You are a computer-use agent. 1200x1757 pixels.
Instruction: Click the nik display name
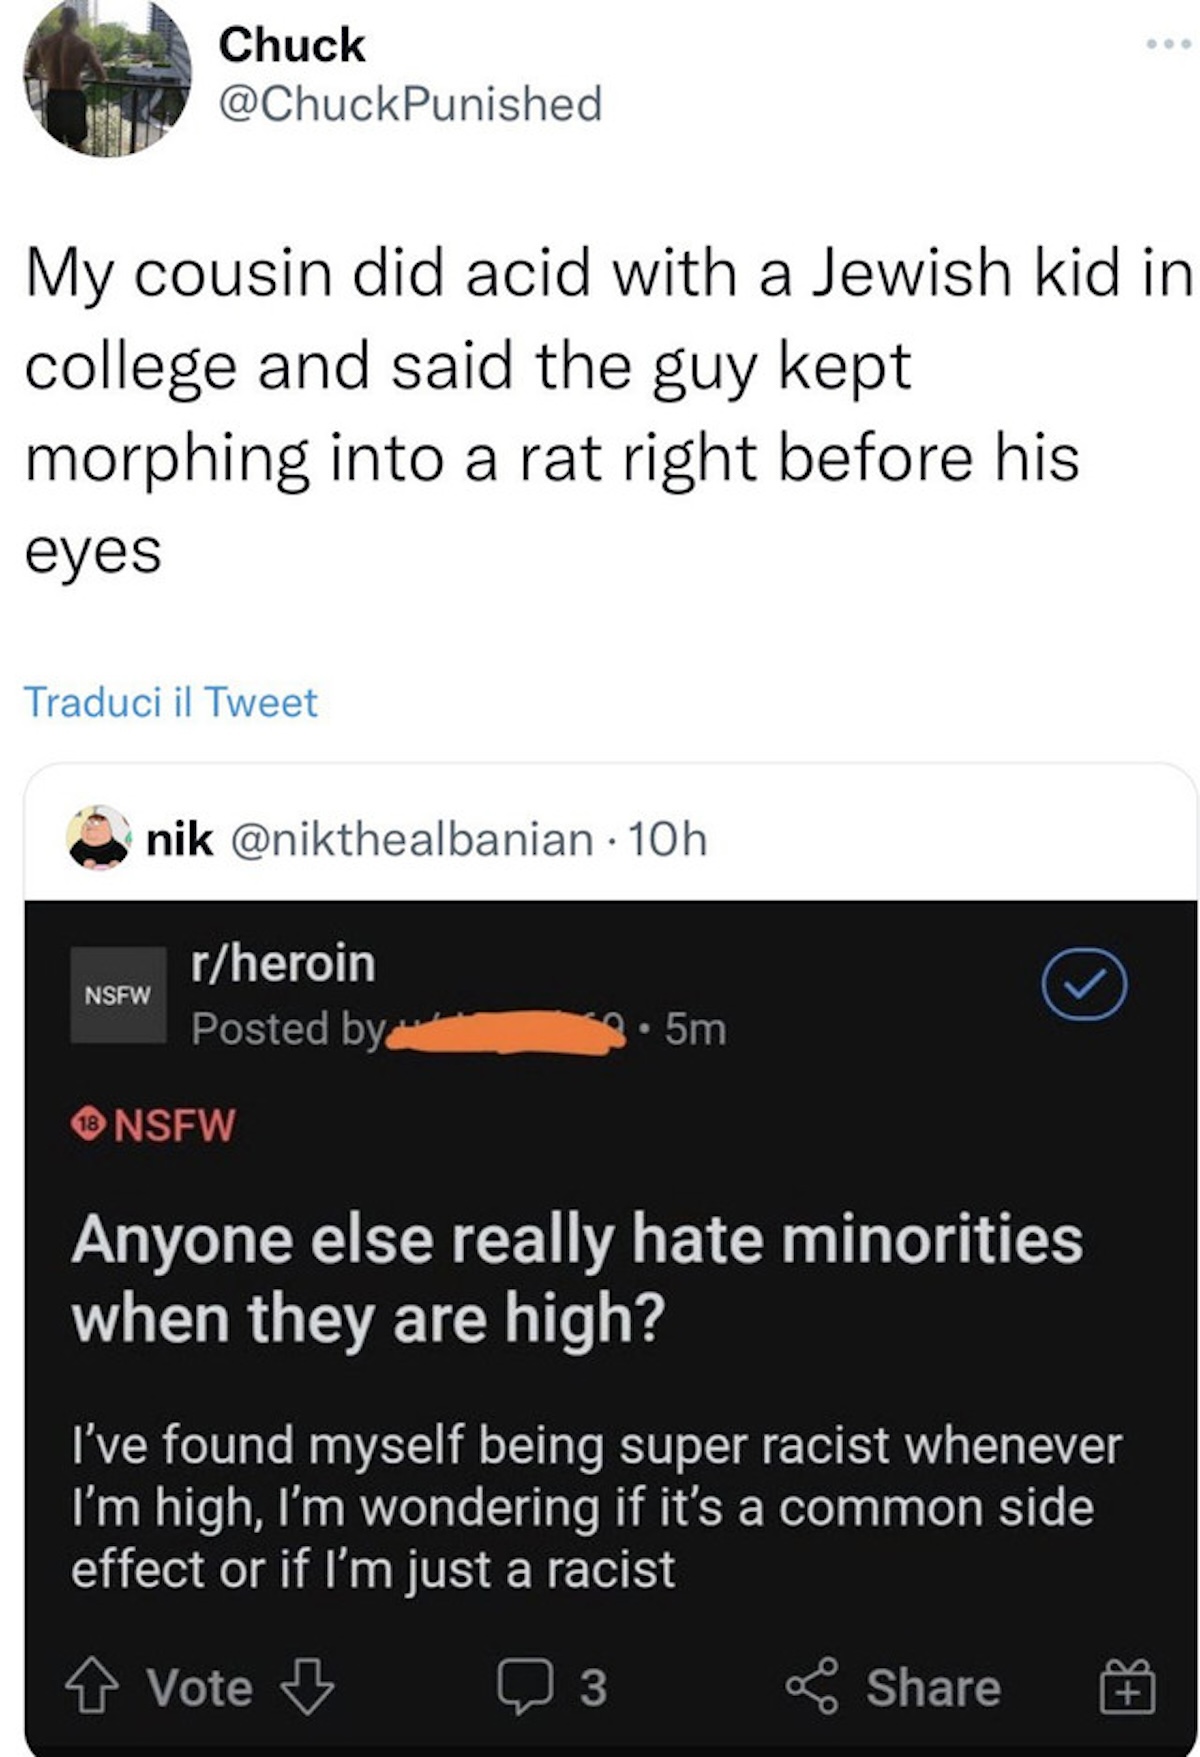pos(179,839)
